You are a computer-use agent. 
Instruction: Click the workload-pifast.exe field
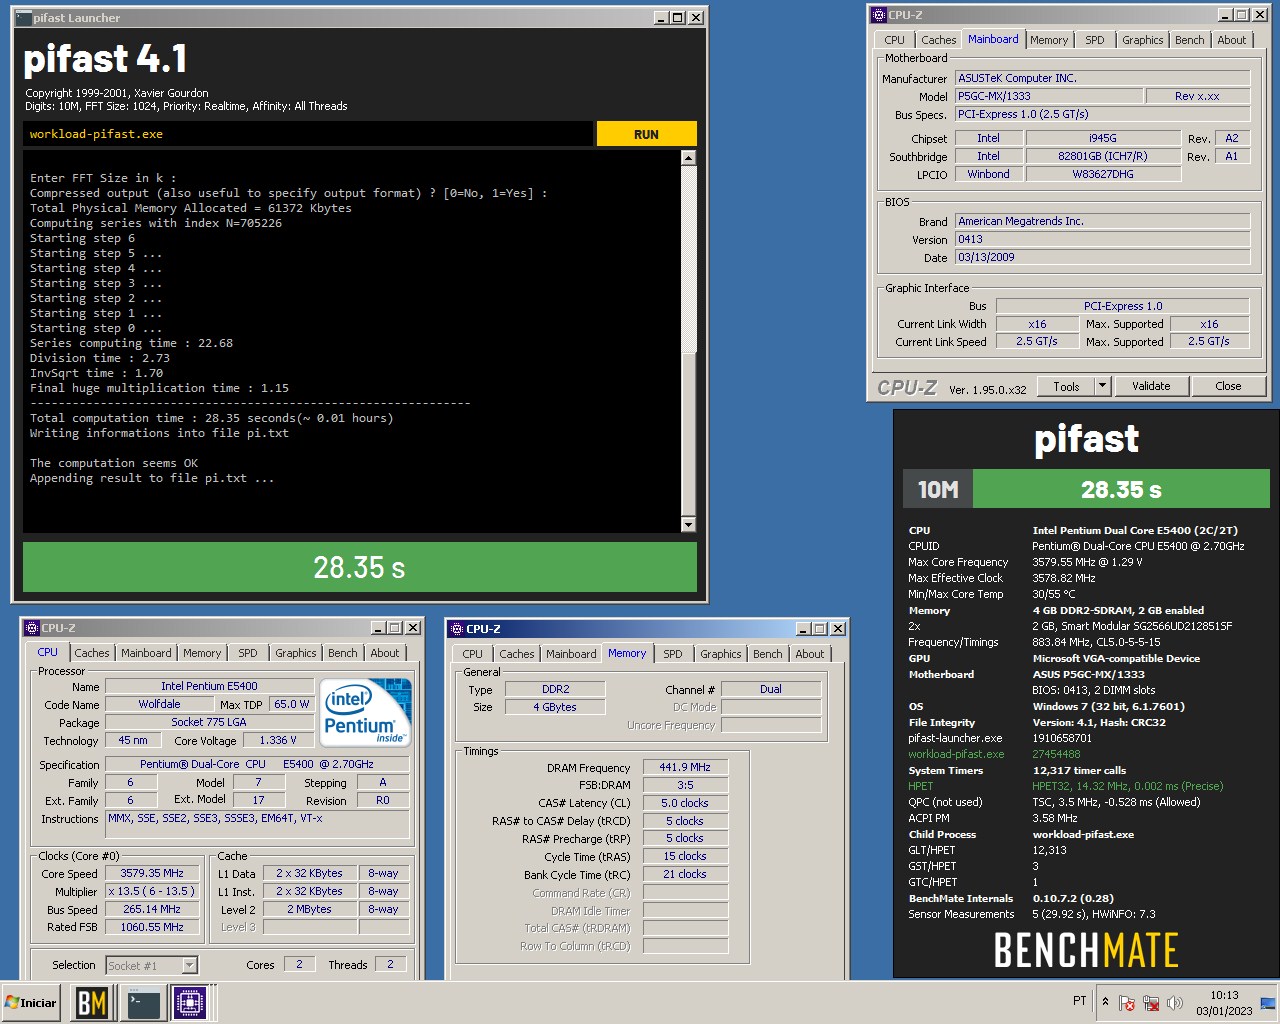pos(307,134)
